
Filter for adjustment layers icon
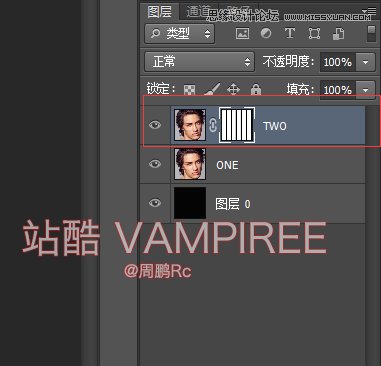[x=266, y=33]
